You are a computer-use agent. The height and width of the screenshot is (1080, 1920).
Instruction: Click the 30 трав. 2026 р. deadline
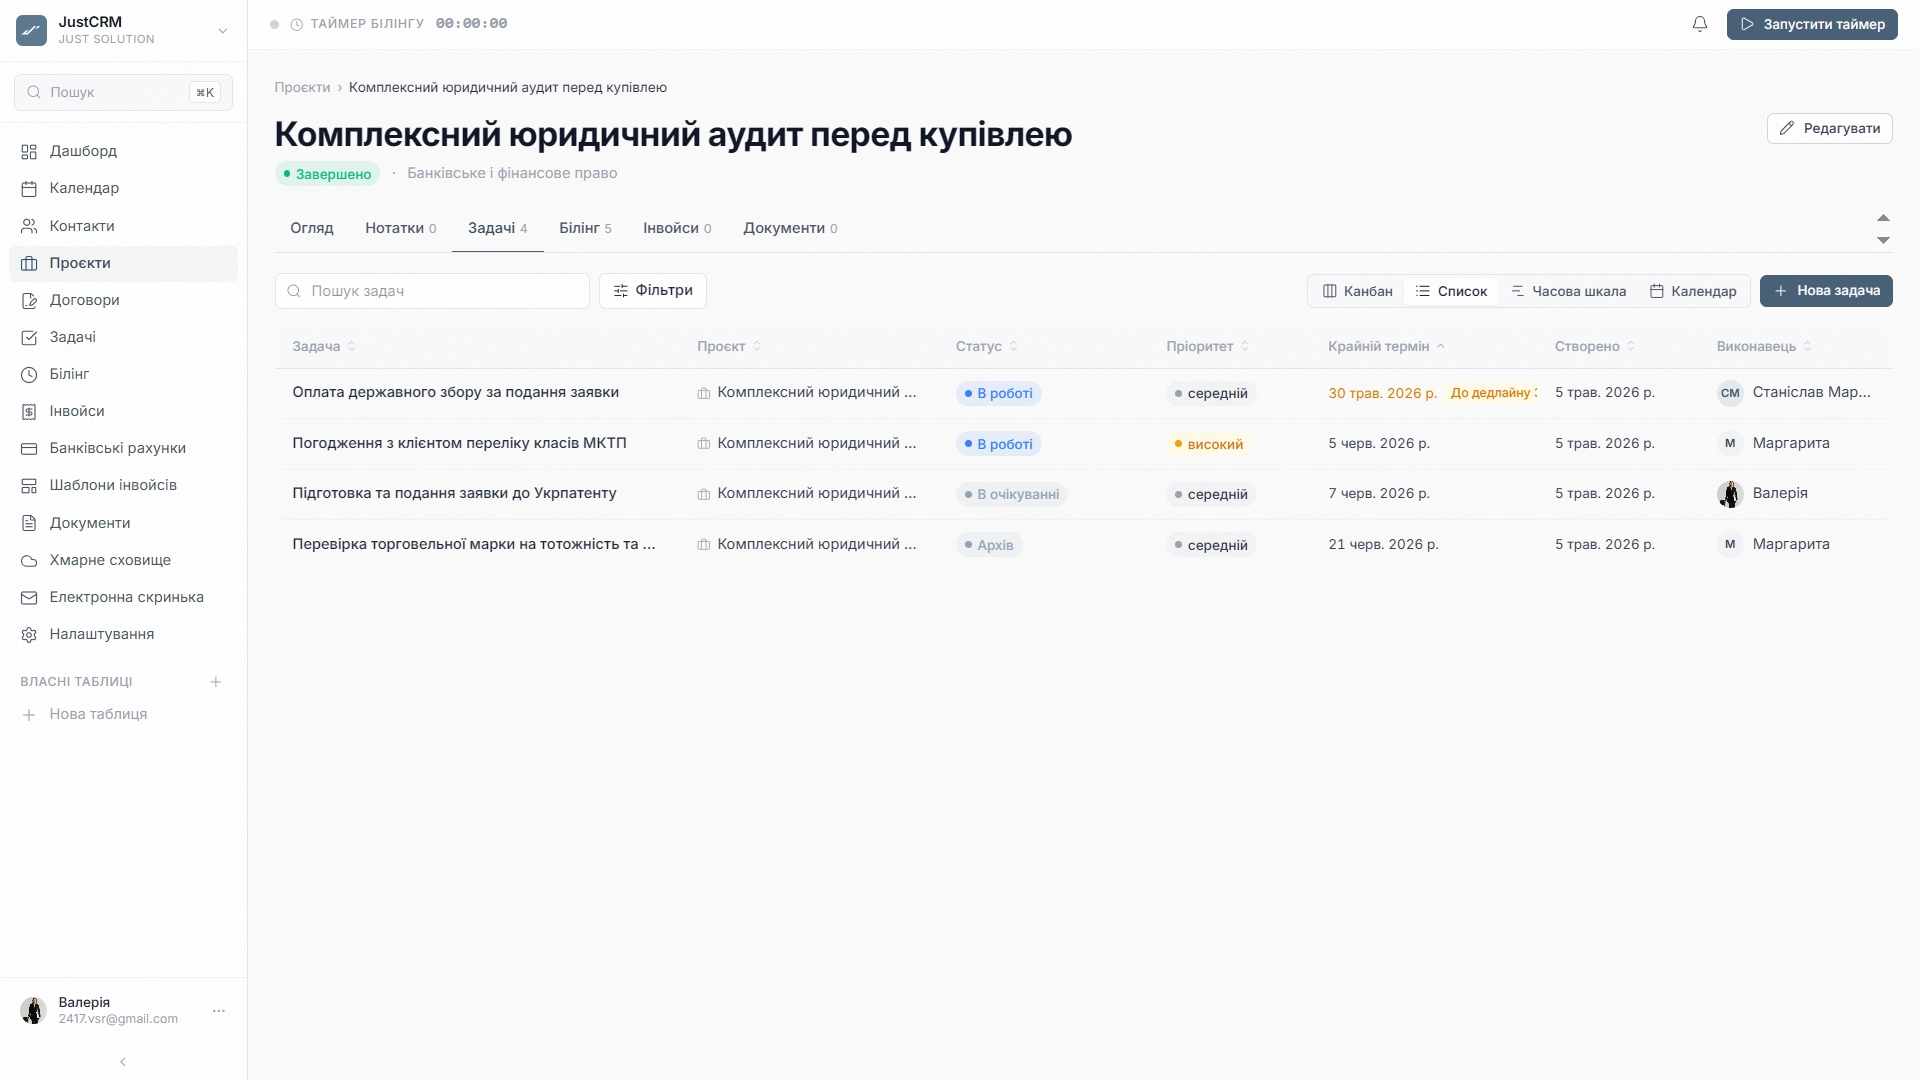click(1382, 393)
